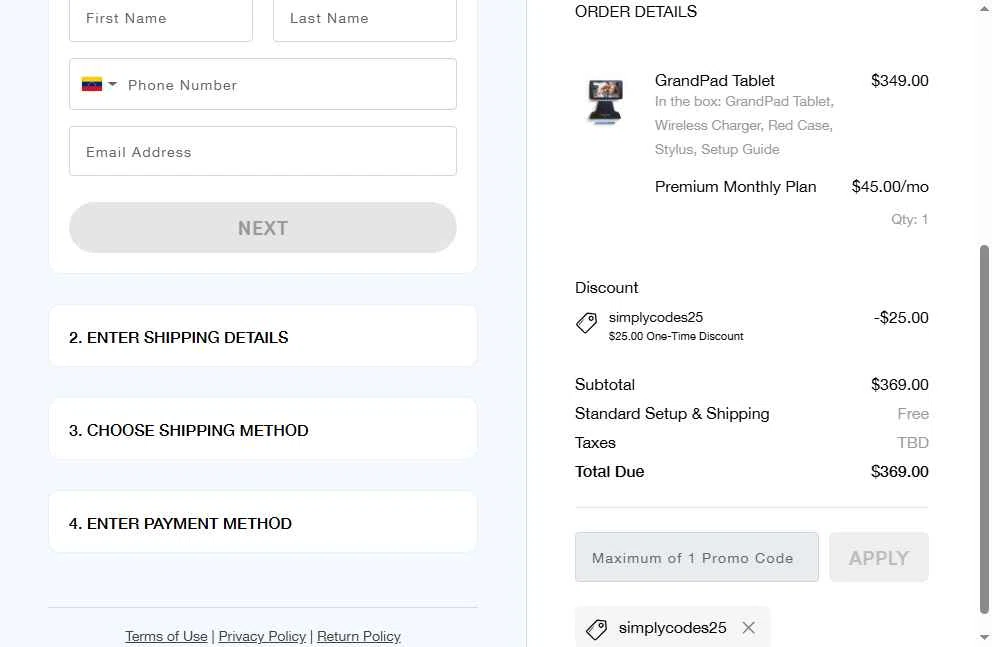Click the Taxes TBD value
This screenshot has width=992, height=647.
pos(912,443)
